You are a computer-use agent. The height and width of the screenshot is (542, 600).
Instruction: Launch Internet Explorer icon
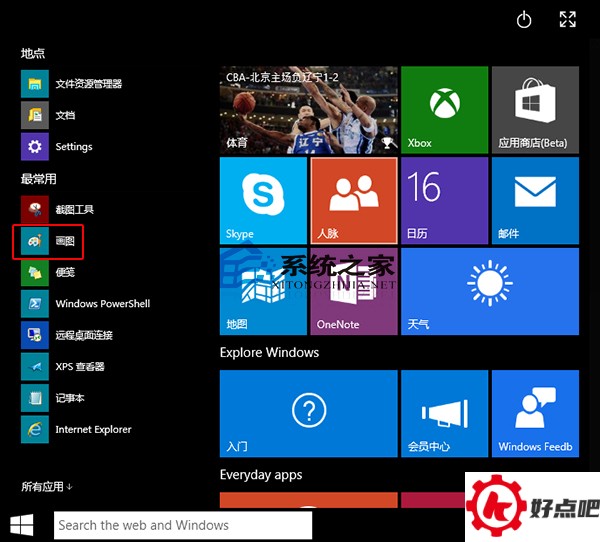click(x=35, y=429)
